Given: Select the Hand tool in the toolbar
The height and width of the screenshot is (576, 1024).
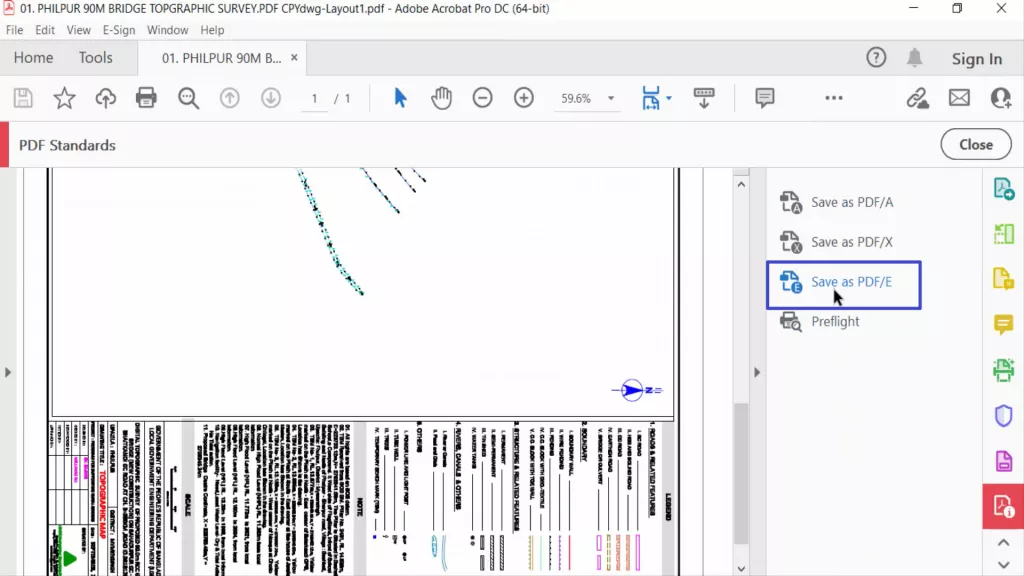Looking at the screenshot, I should click(441, 98).
